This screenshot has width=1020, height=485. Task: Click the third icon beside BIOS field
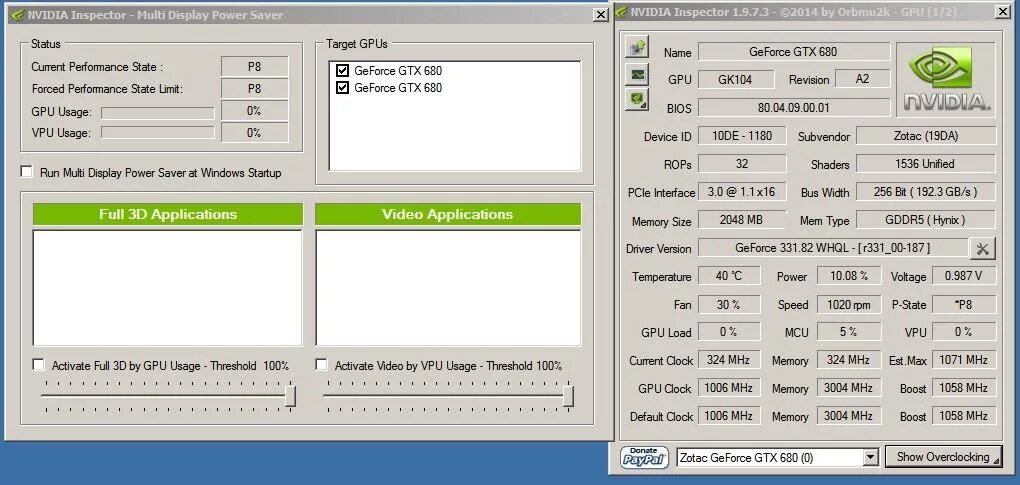tap(638, 99)
